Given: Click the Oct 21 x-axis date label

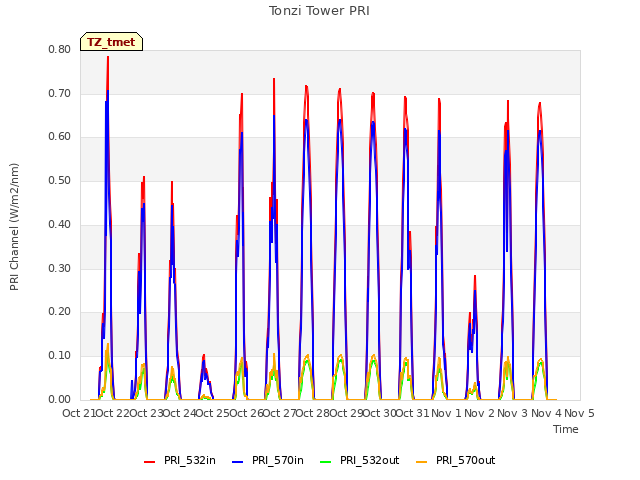Looking at the screenshot, I should pos(79,413).
